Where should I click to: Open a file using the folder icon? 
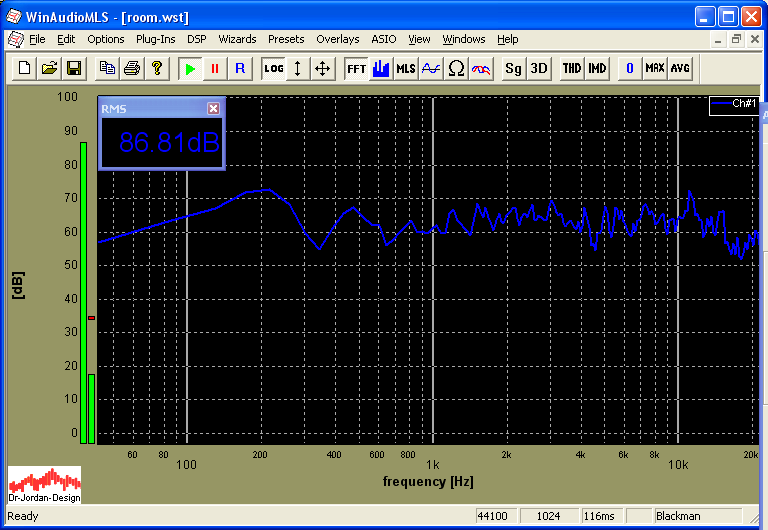click(48, 69)
